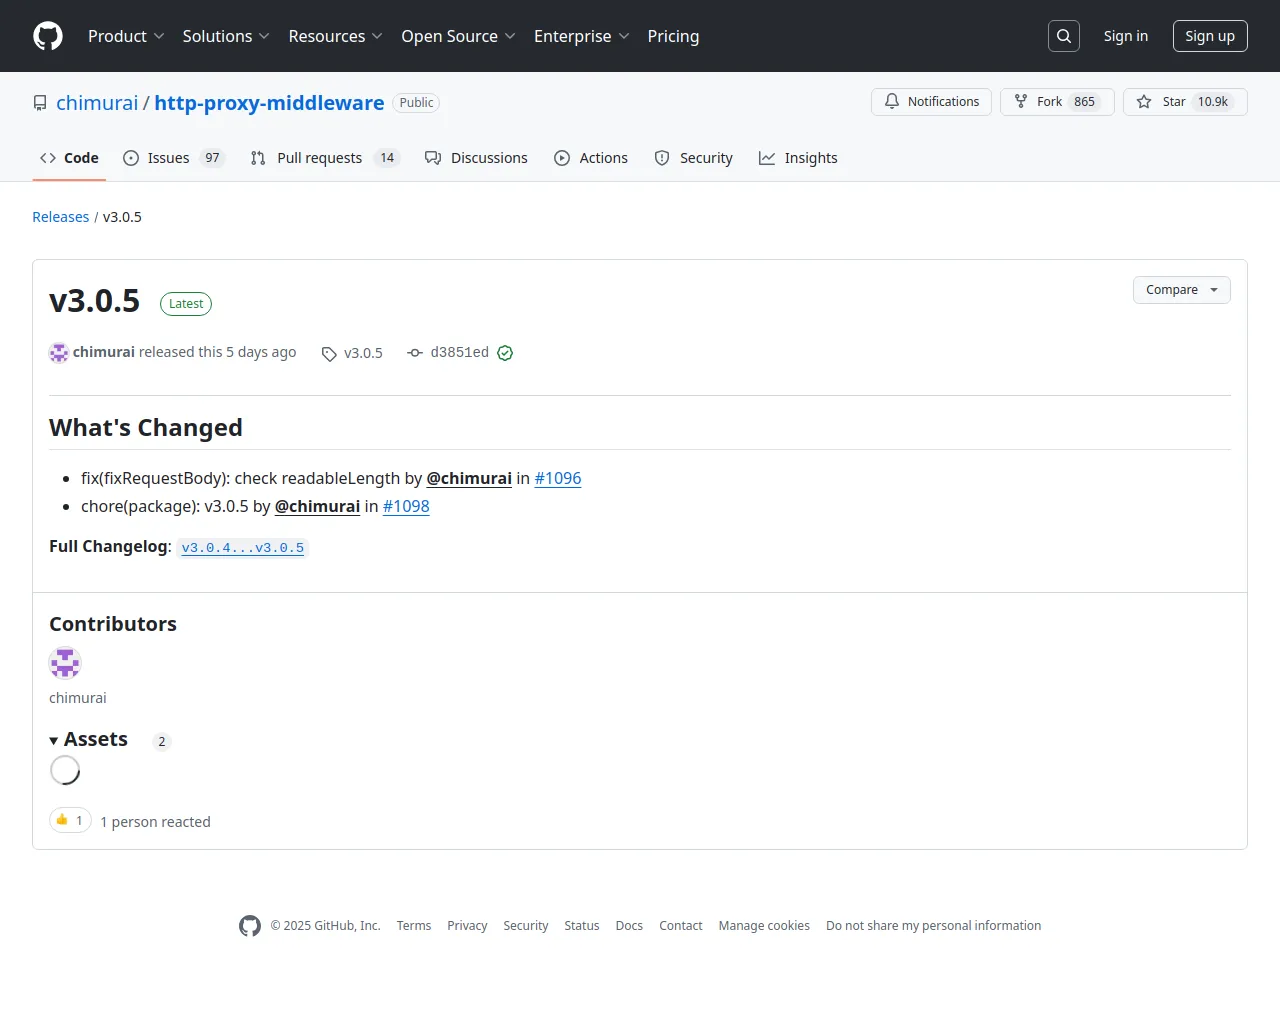Click Do not share my personal information
Image resolution: width=1280 pixels, height=1024 pixels.
(934, 926)
